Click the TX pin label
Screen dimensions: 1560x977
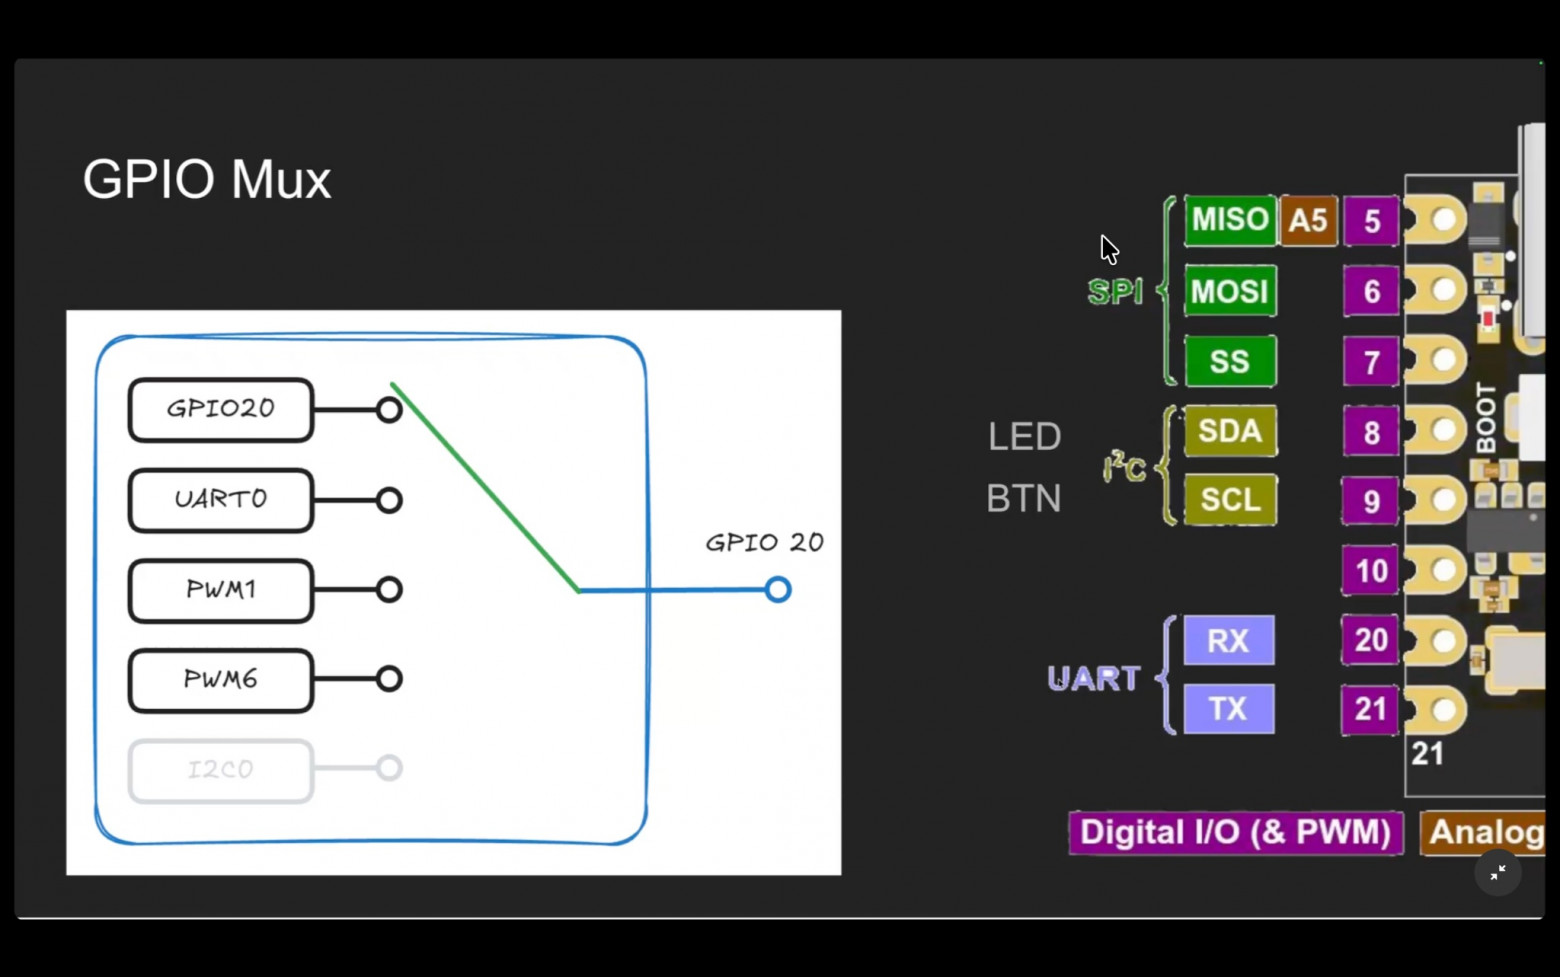tap(1229, 709)
